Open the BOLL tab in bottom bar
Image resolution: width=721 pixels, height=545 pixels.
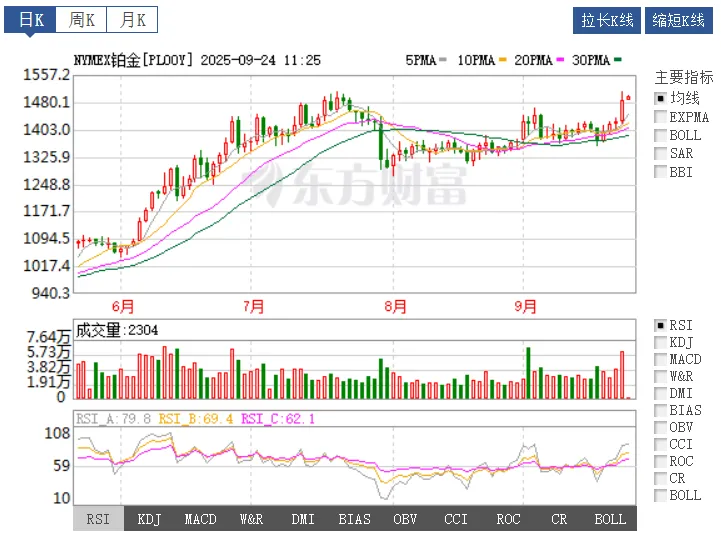coord(610,519)
